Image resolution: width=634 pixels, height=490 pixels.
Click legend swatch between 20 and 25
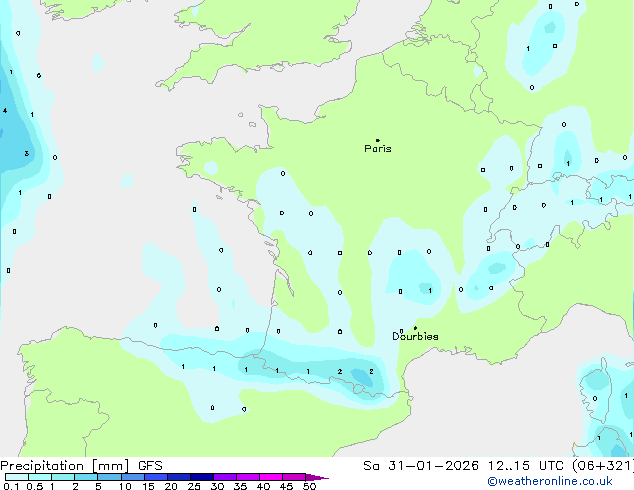tap(179, 477)
